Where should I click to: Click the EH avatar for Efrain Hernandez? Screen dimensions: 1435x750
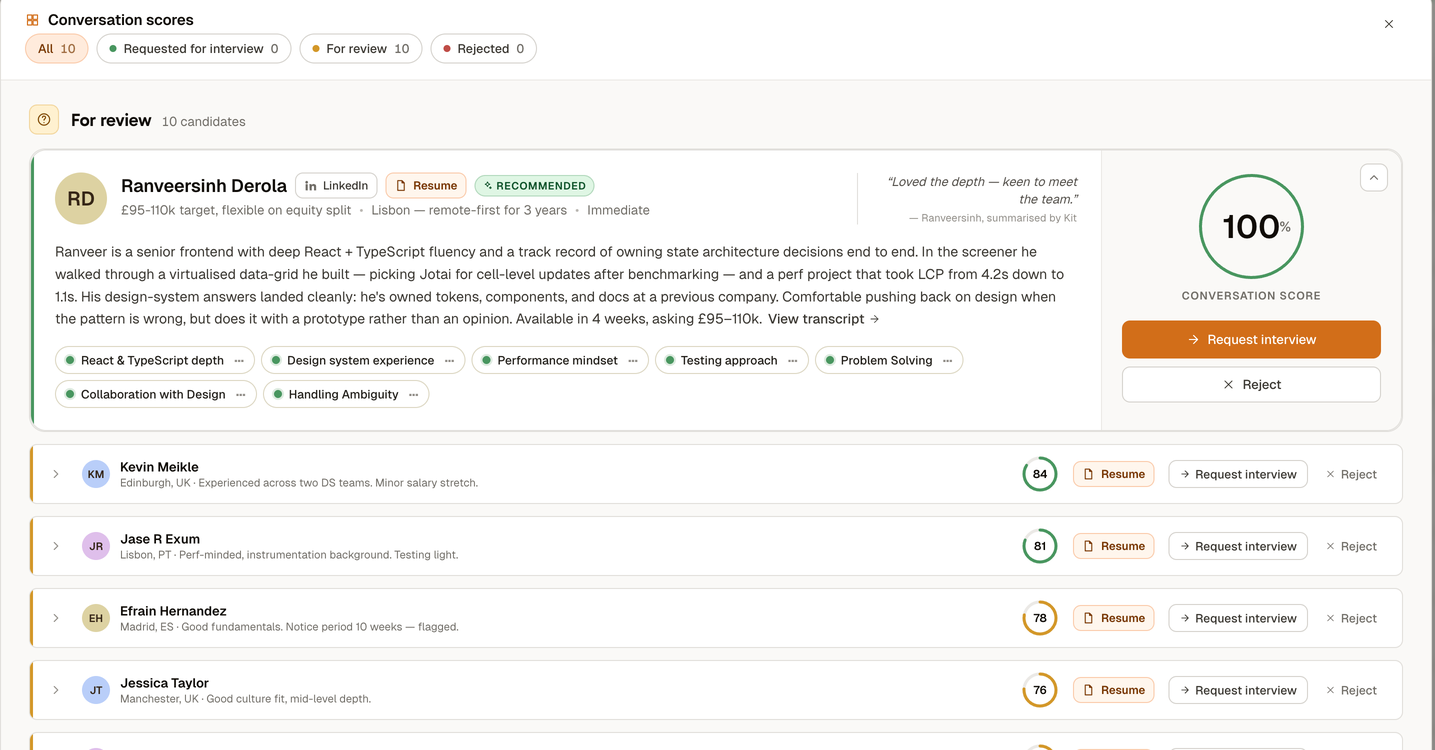(x=96, y=618)
